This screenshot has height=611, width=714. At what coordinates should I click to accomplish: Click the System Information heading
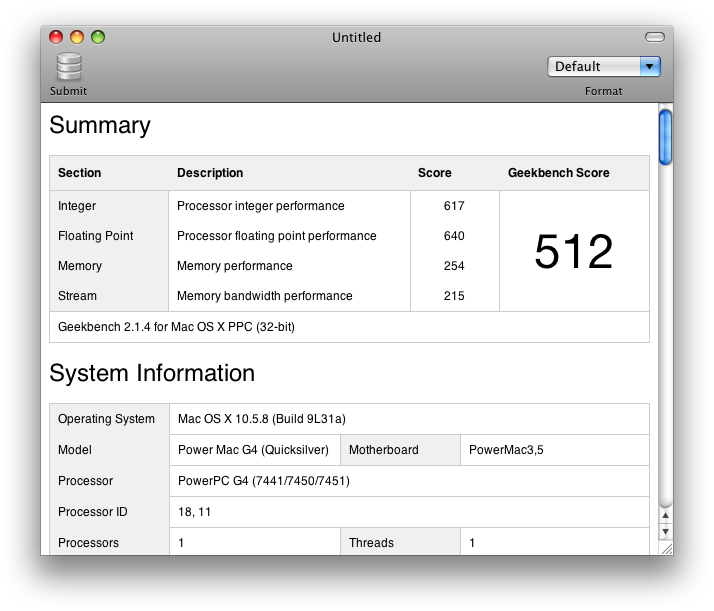(152, 373)
